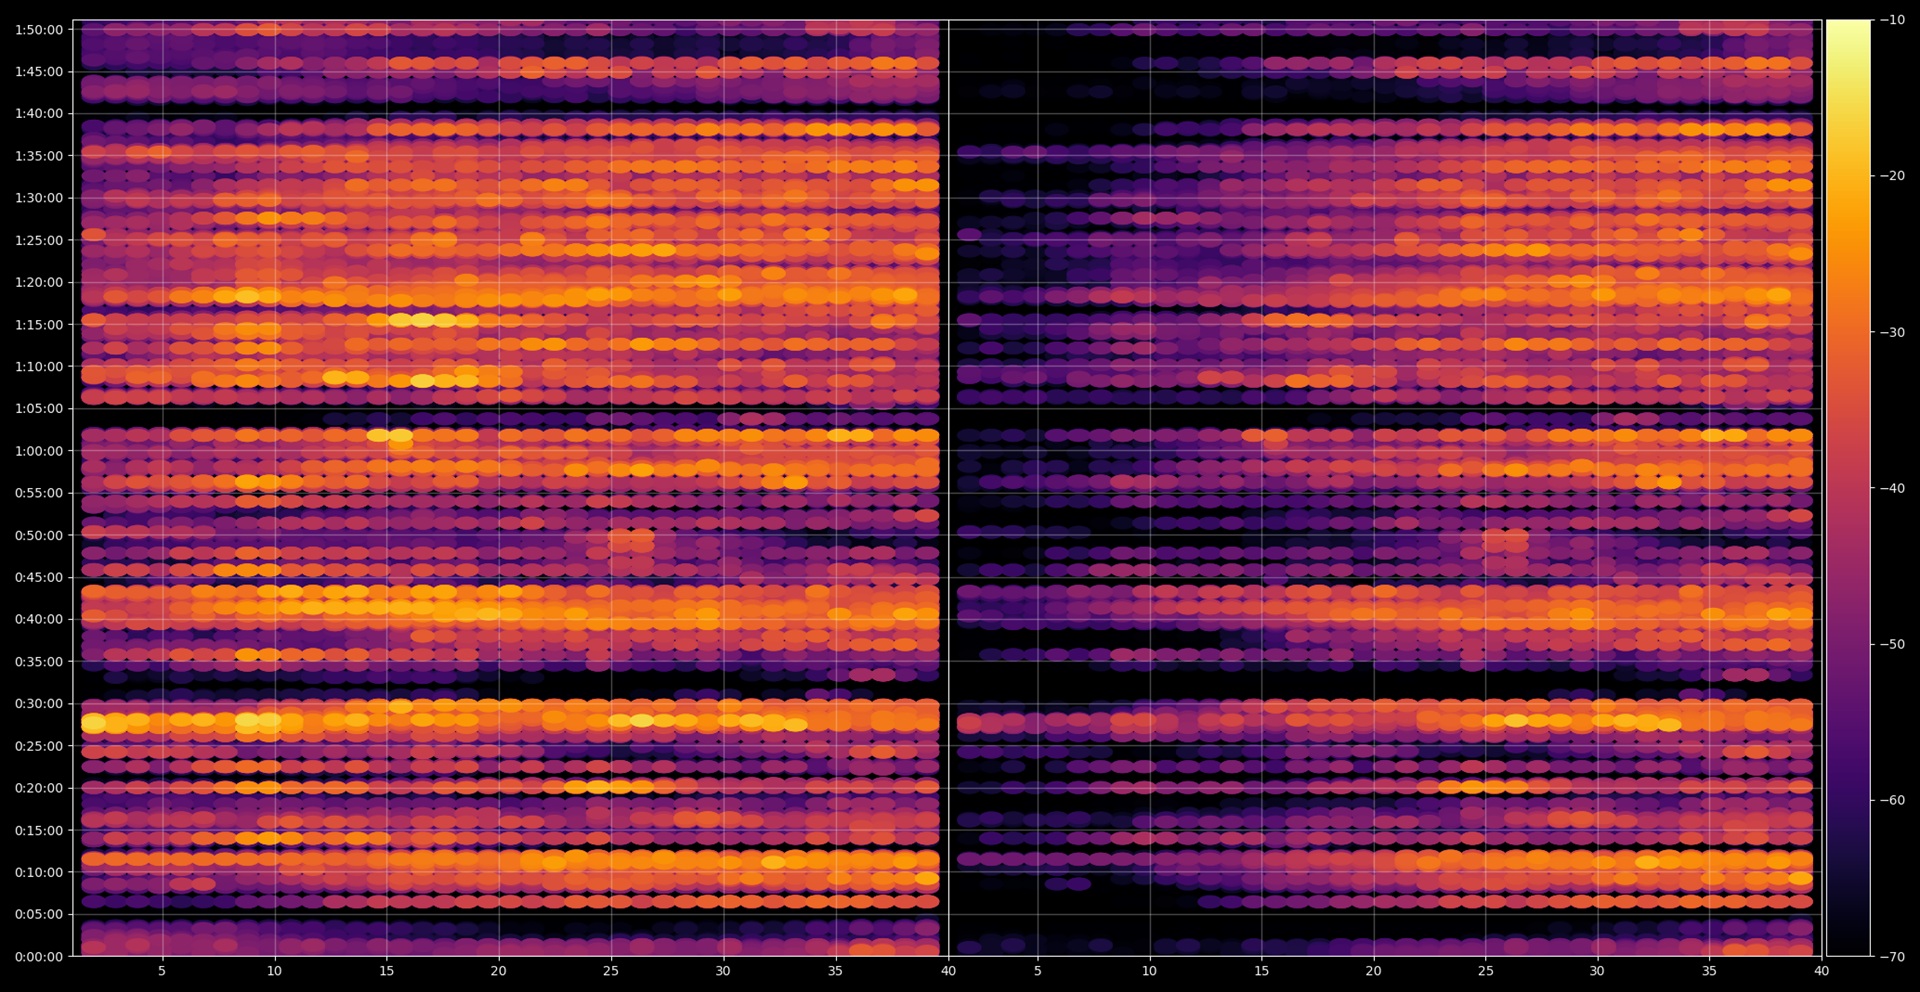Select x-axis tick 30 under left heatmap
This screenshot has height=992, width=1920.
(x=723, y=970)
